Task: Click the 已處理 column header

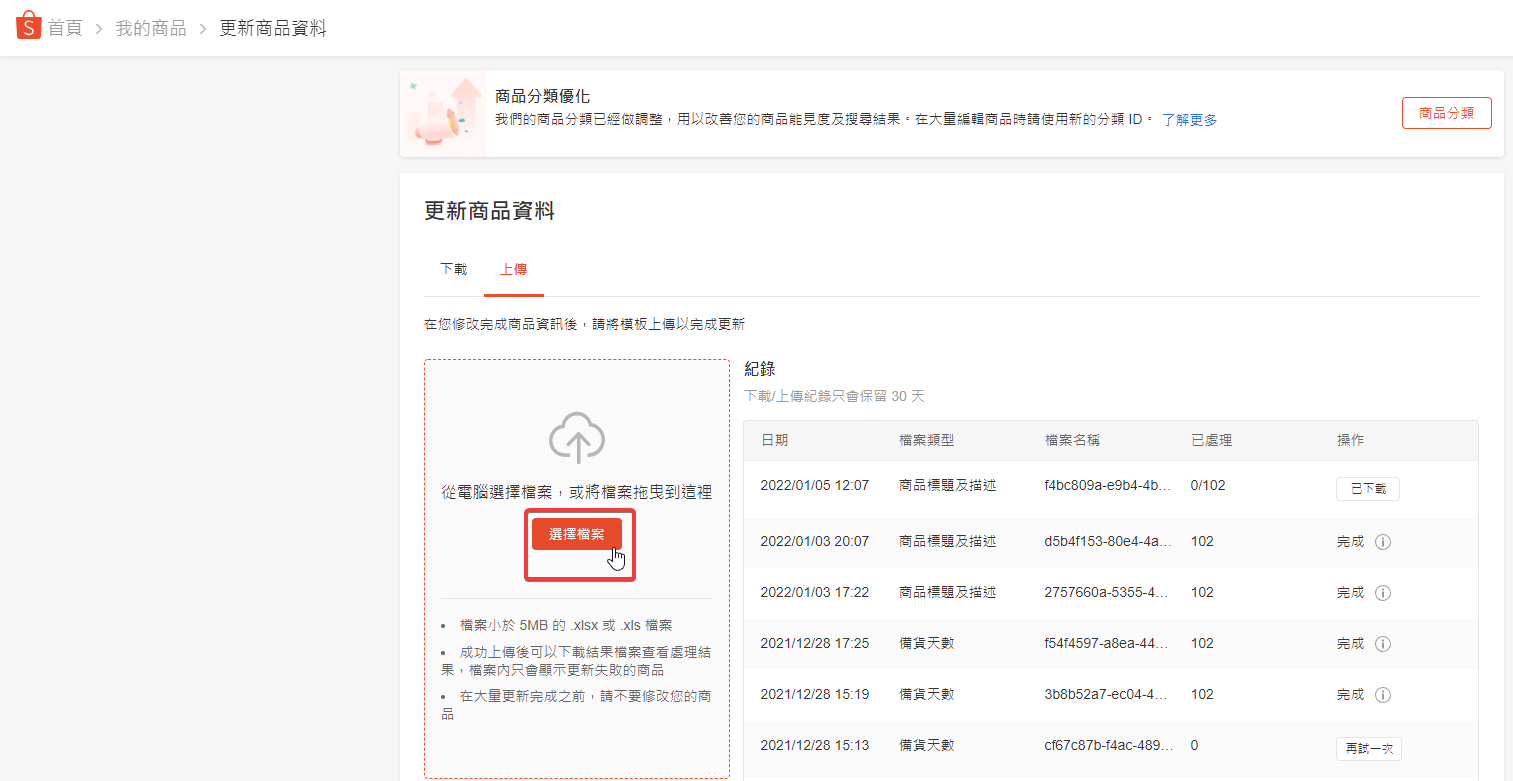Action: pyautogui.click(x=1211, y=441)
